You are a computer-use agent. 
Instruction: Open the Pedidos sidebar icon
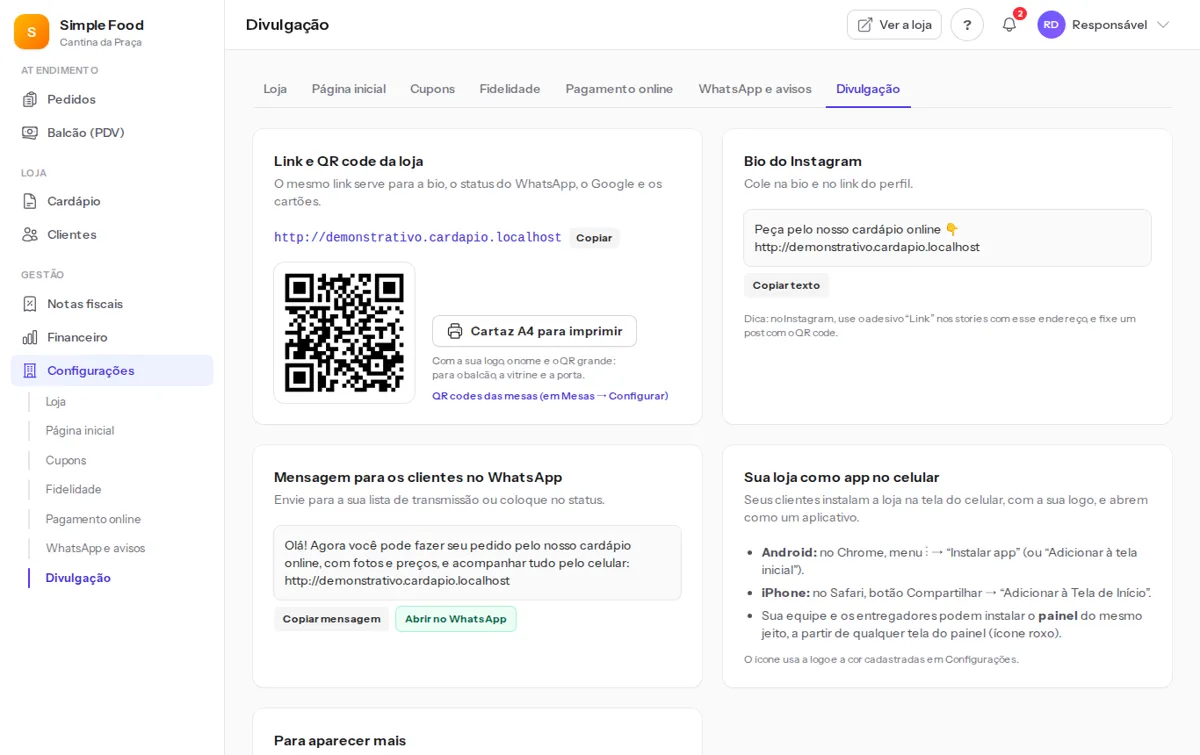[30, 99]
